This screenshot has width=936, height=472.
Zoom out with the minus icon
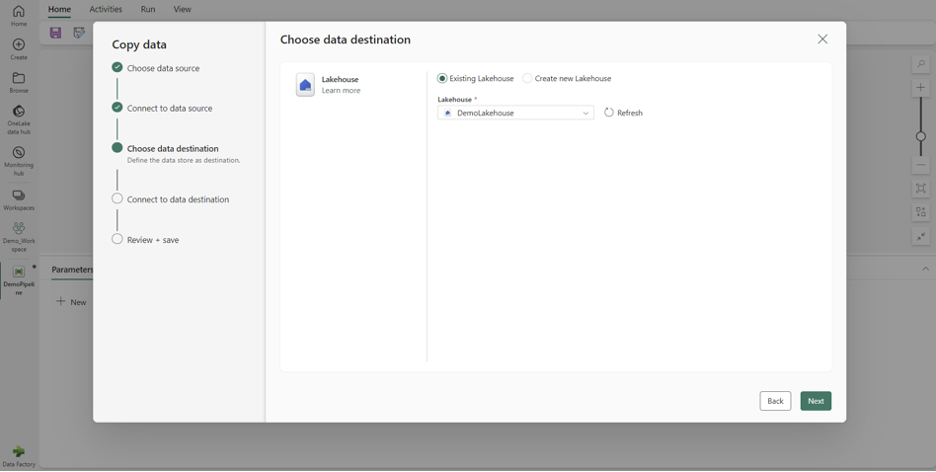pyautogui.click(x=921, y=165)
